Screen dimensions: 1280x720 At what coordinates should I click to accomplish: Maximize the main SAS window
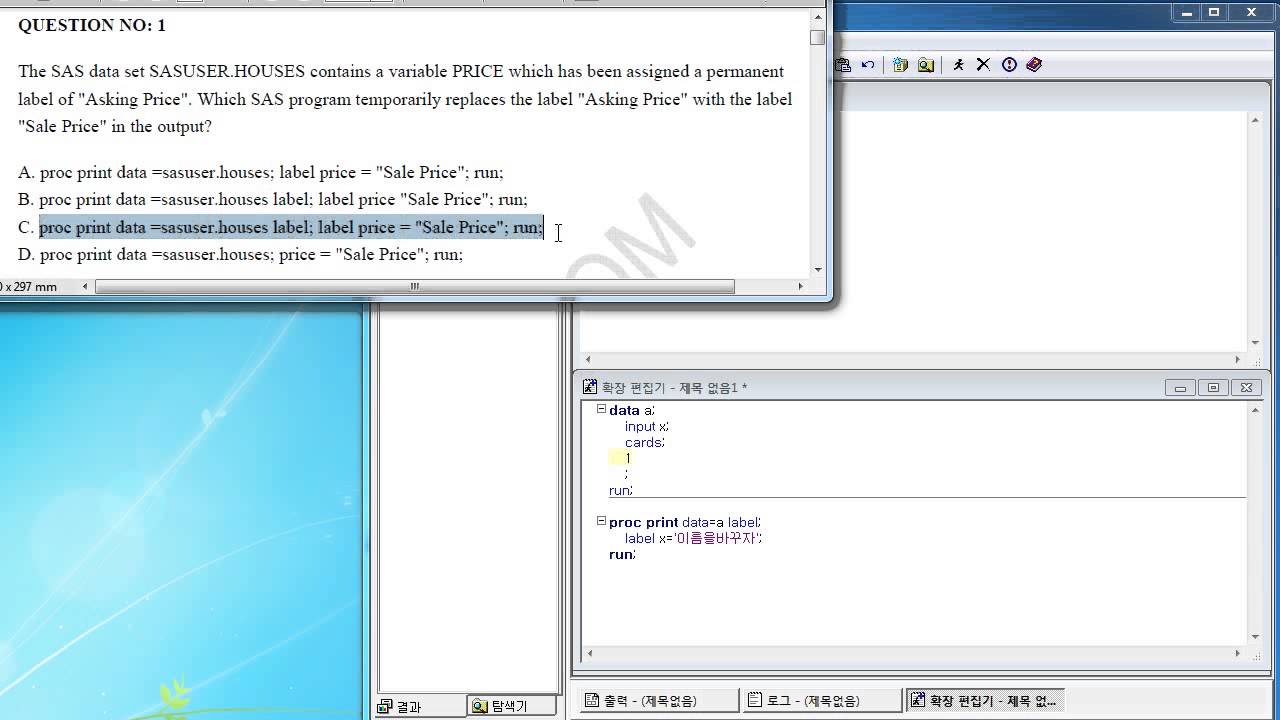(x=1214, y=12)
